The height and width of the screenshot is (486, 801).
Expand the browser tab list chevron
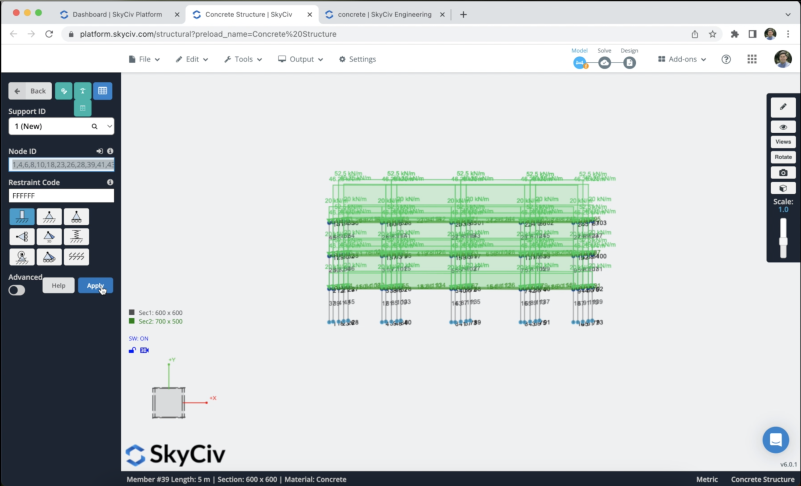[x=788, y=14]
